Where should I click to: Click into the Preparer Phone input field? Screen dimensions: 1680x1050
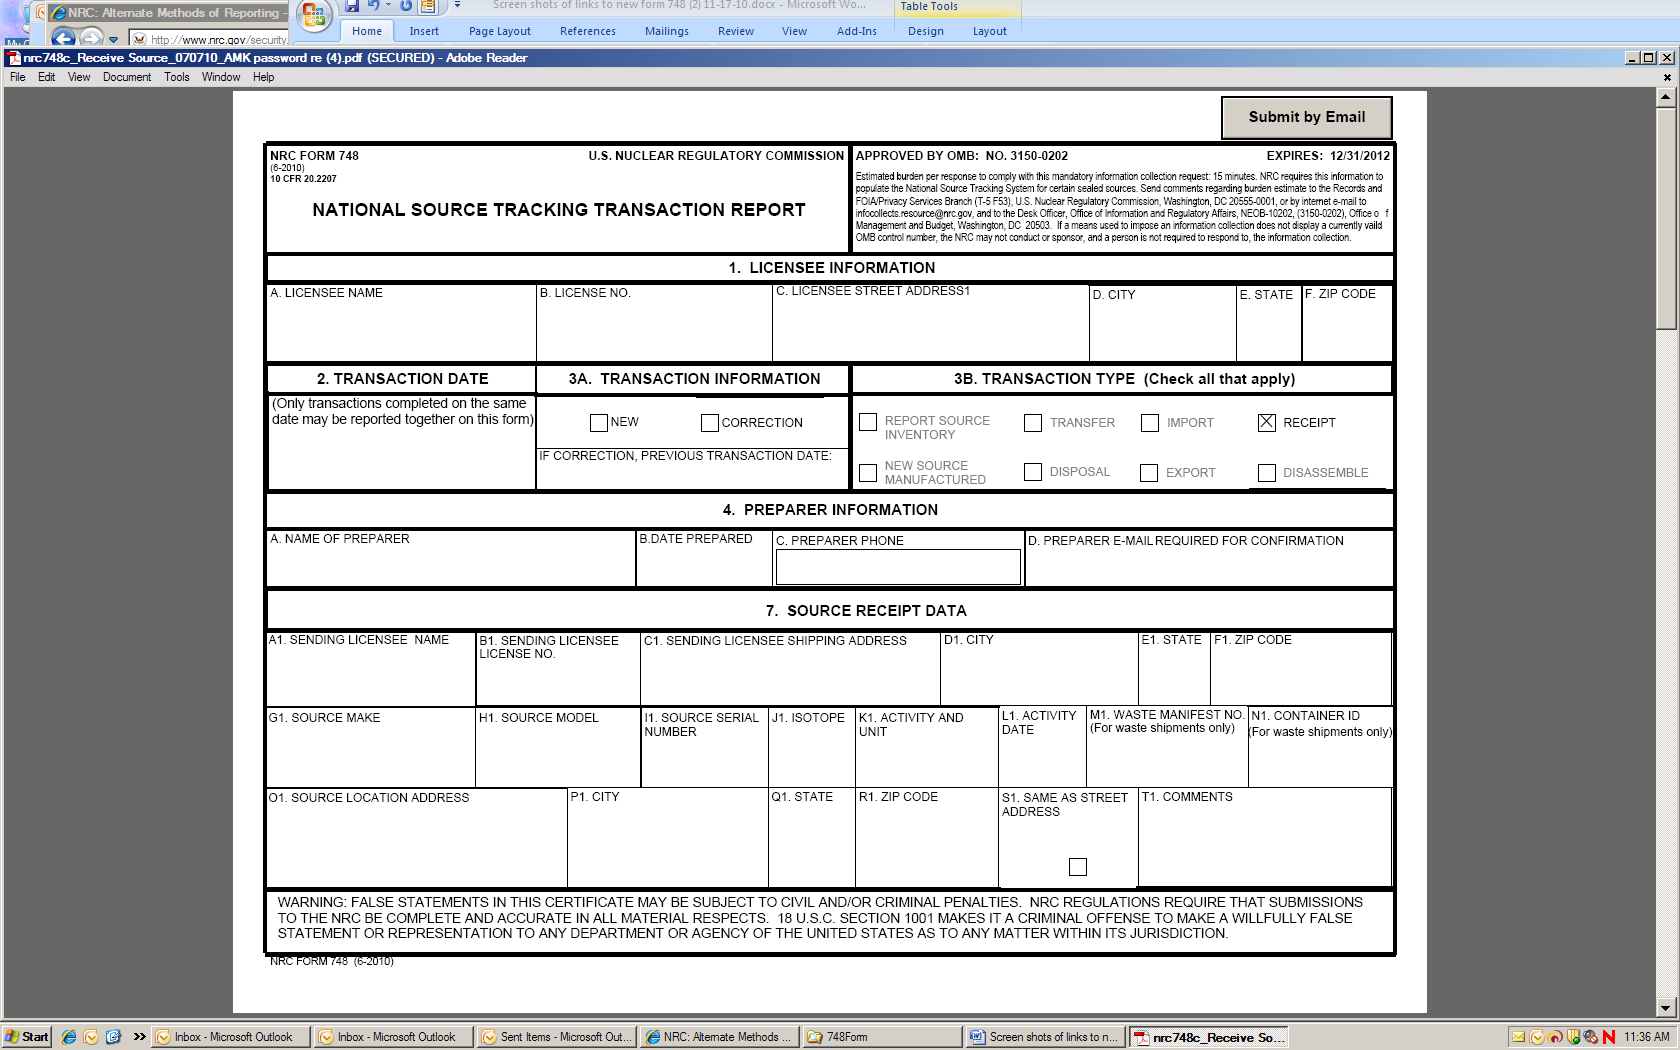pos(897,567)
